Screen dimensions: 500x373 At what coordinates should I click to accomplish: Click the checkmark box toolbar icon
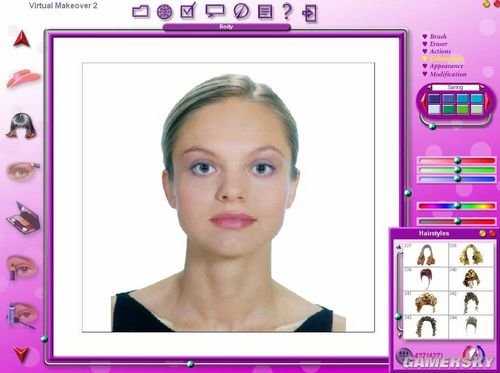click(x=188, y=11)
